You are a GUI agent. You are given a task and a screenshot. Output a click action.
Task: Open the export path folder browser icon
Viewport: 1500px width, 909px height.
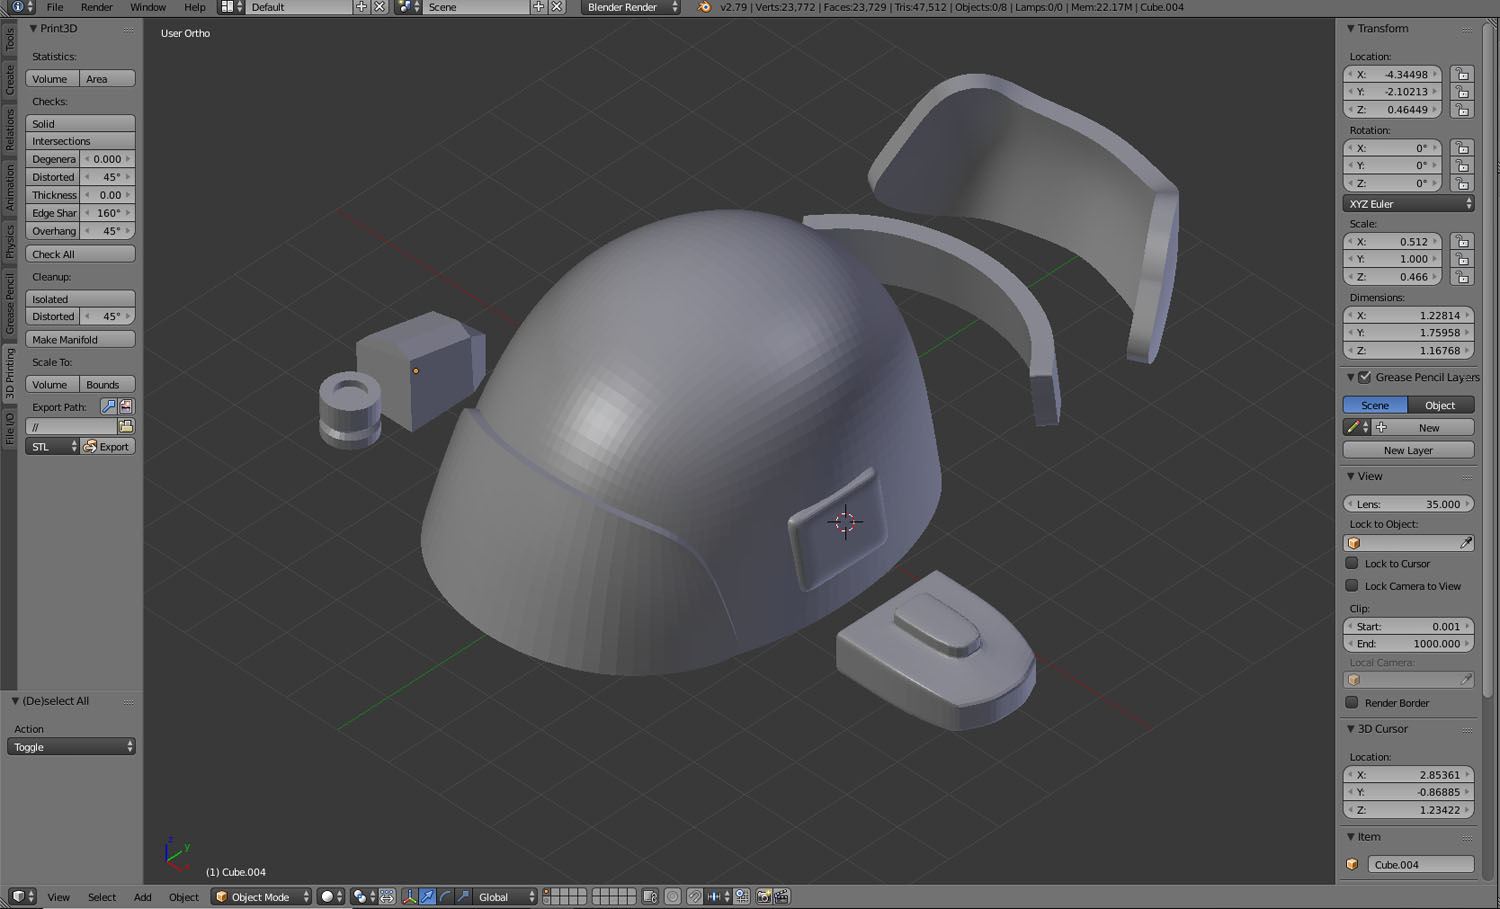(126, 426)
